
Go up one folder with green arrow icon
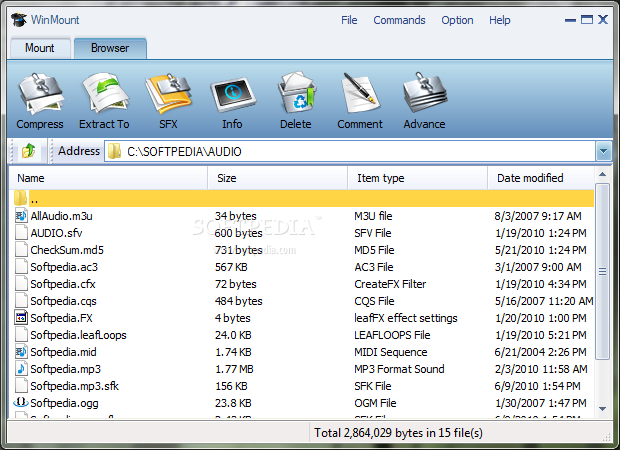[x=28, y=151]
